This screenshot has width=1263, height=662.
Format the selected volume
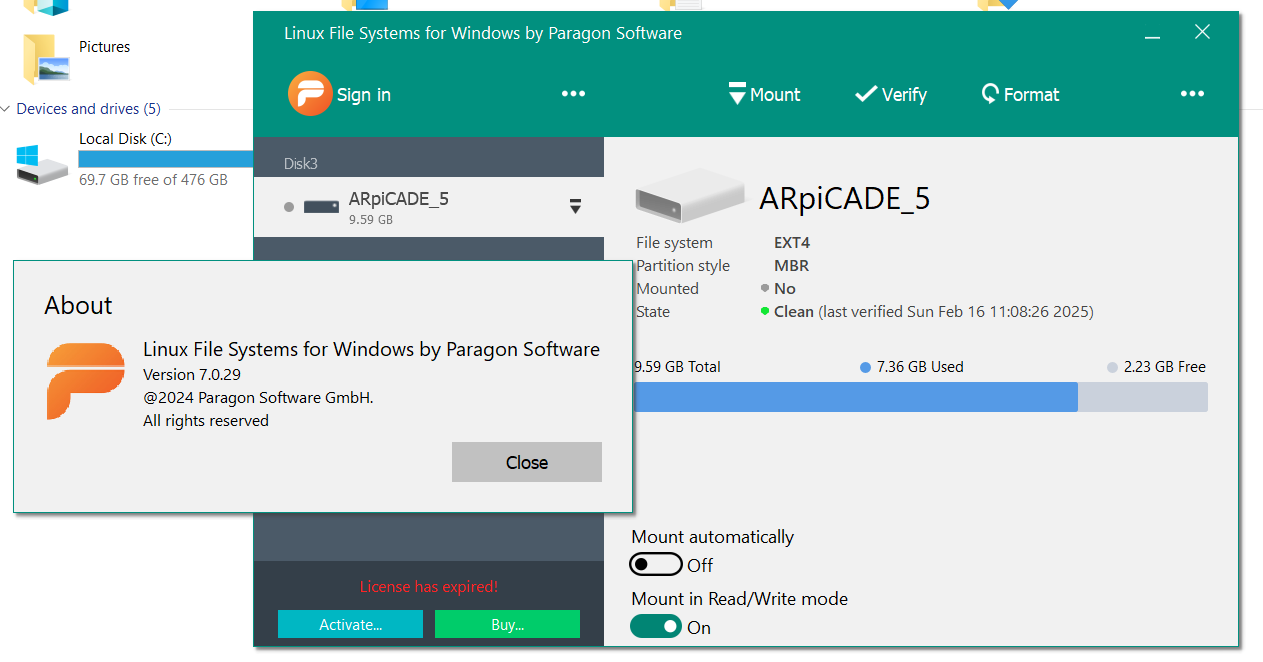(1020, 94)
